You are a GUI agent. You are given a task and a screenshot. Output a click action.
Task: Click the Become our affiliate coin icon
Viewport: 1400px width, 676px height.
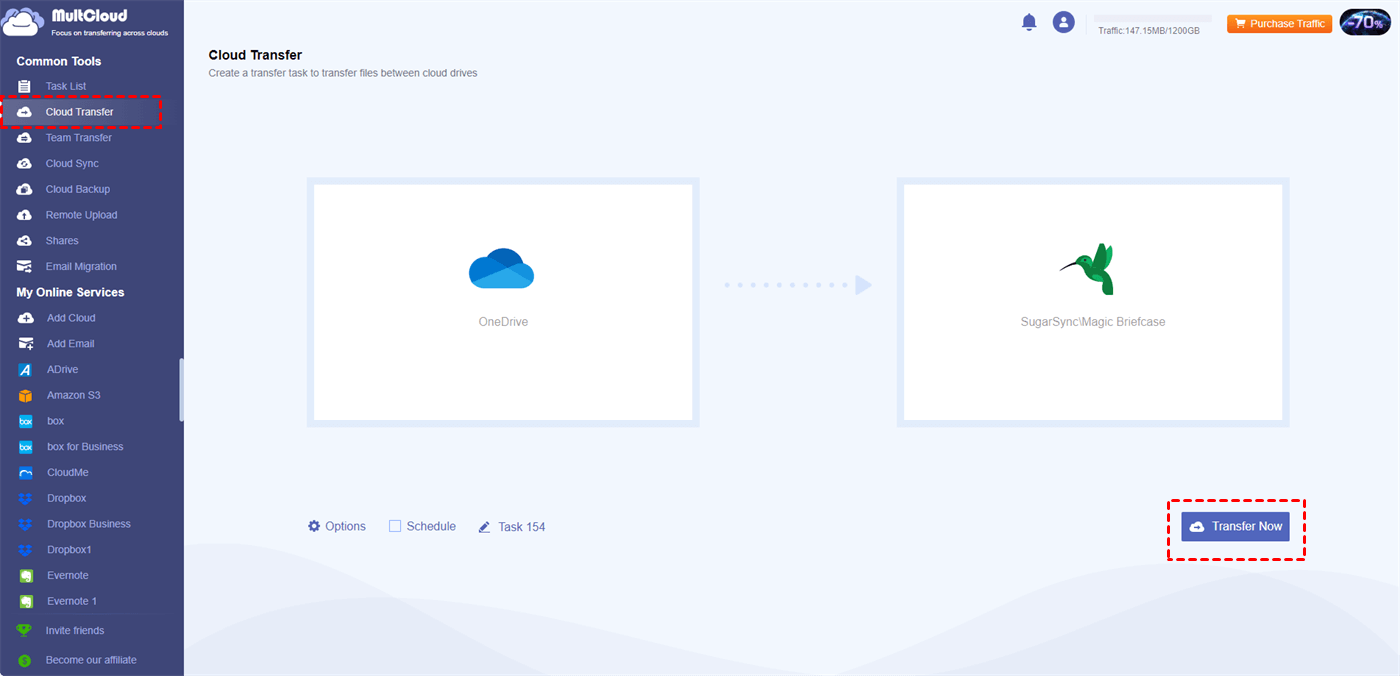click(25, 661)
